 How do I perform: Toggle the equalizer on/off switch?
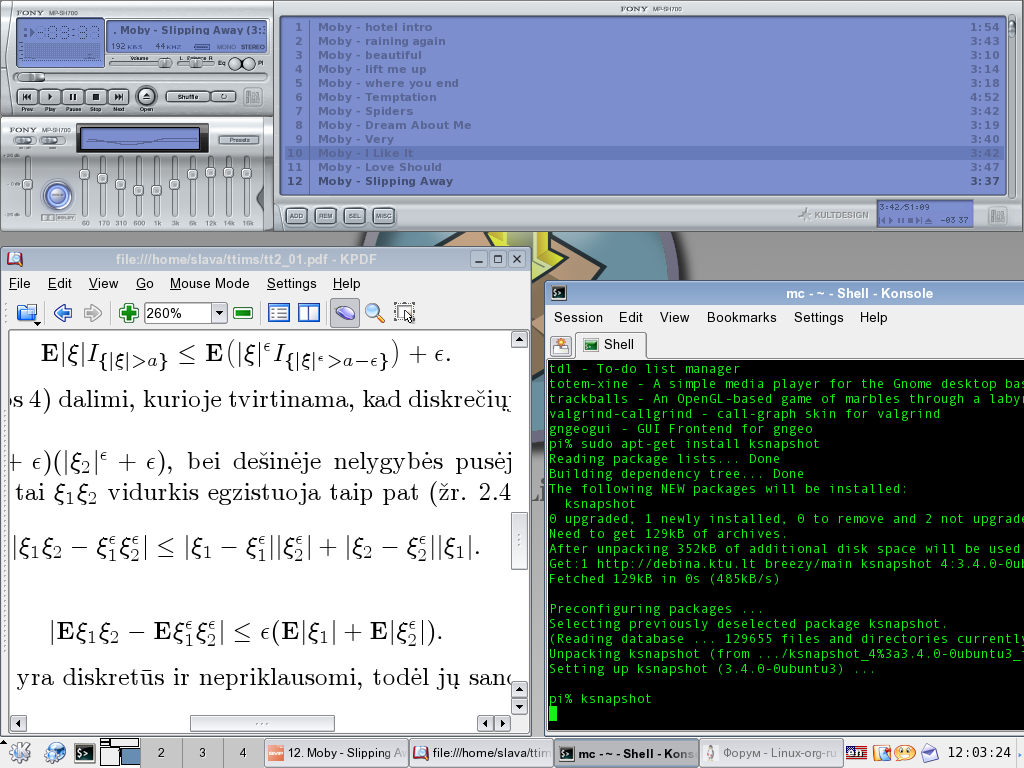24,140
